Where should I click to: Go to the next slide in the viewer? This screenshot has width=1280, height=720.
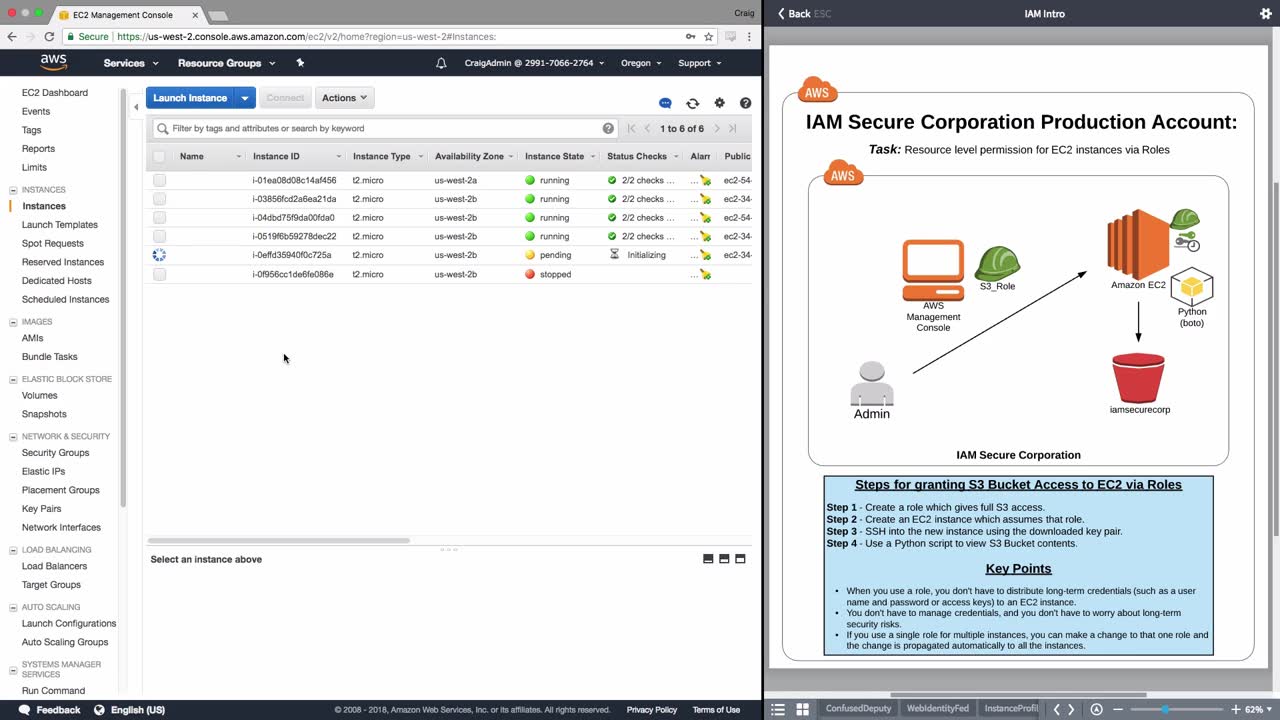point(1071,709)
